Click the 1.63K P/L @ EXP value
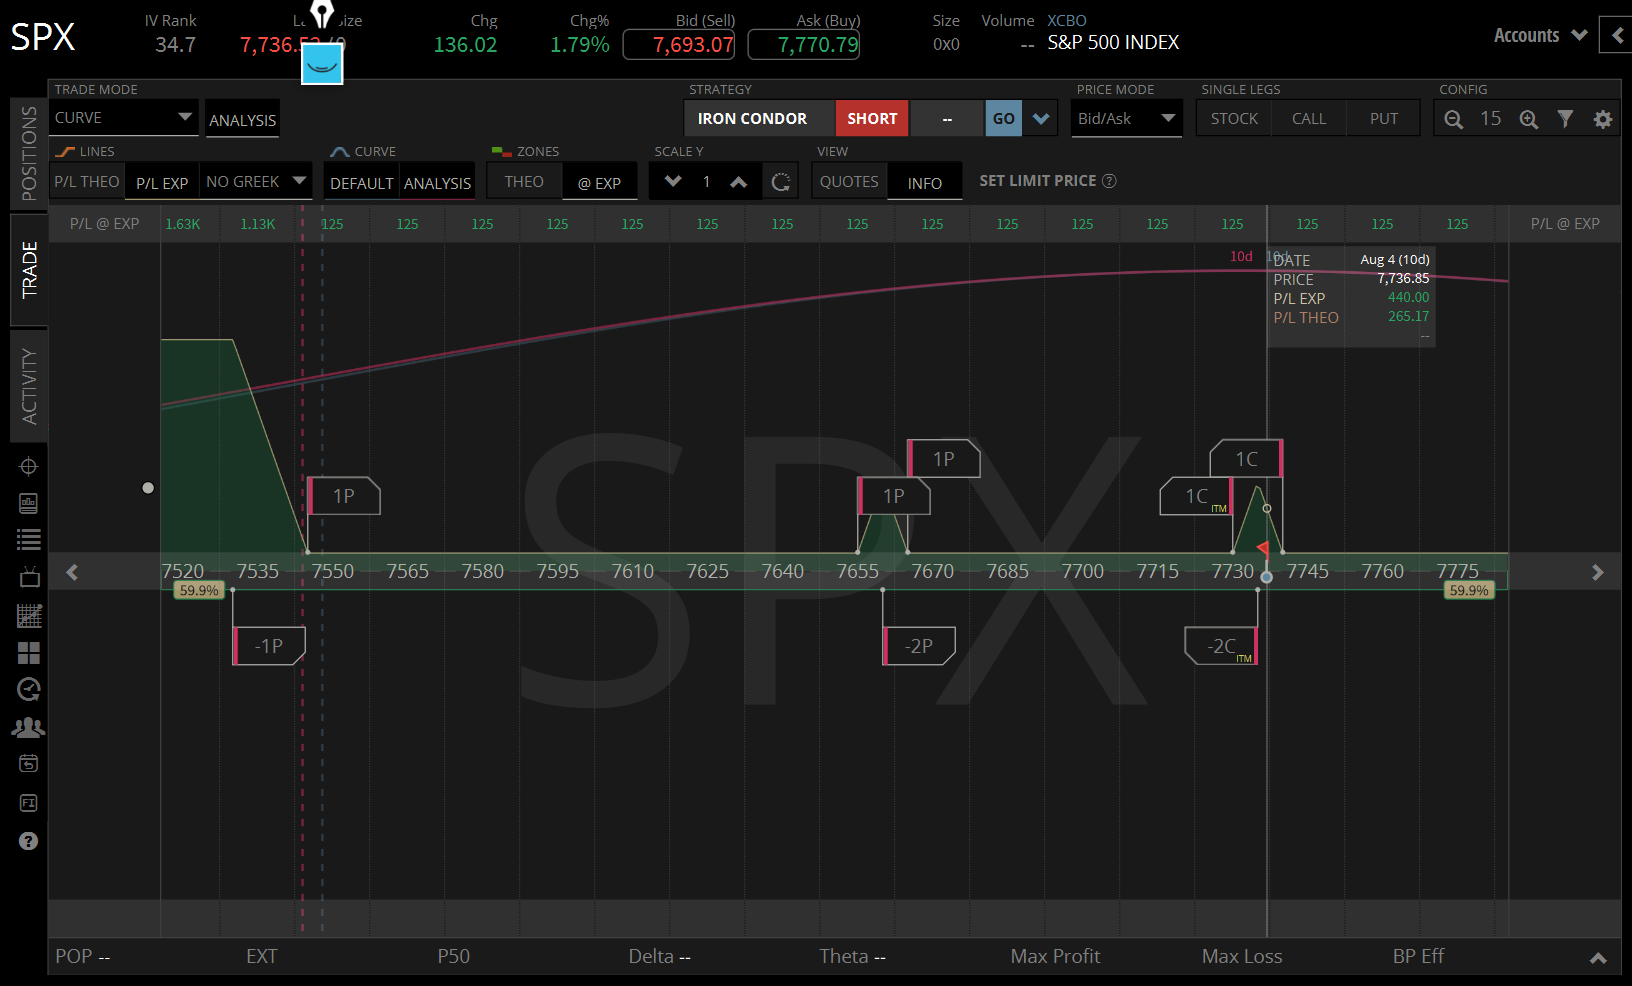The image size is (1632, 986). click(x=183, y=224)
